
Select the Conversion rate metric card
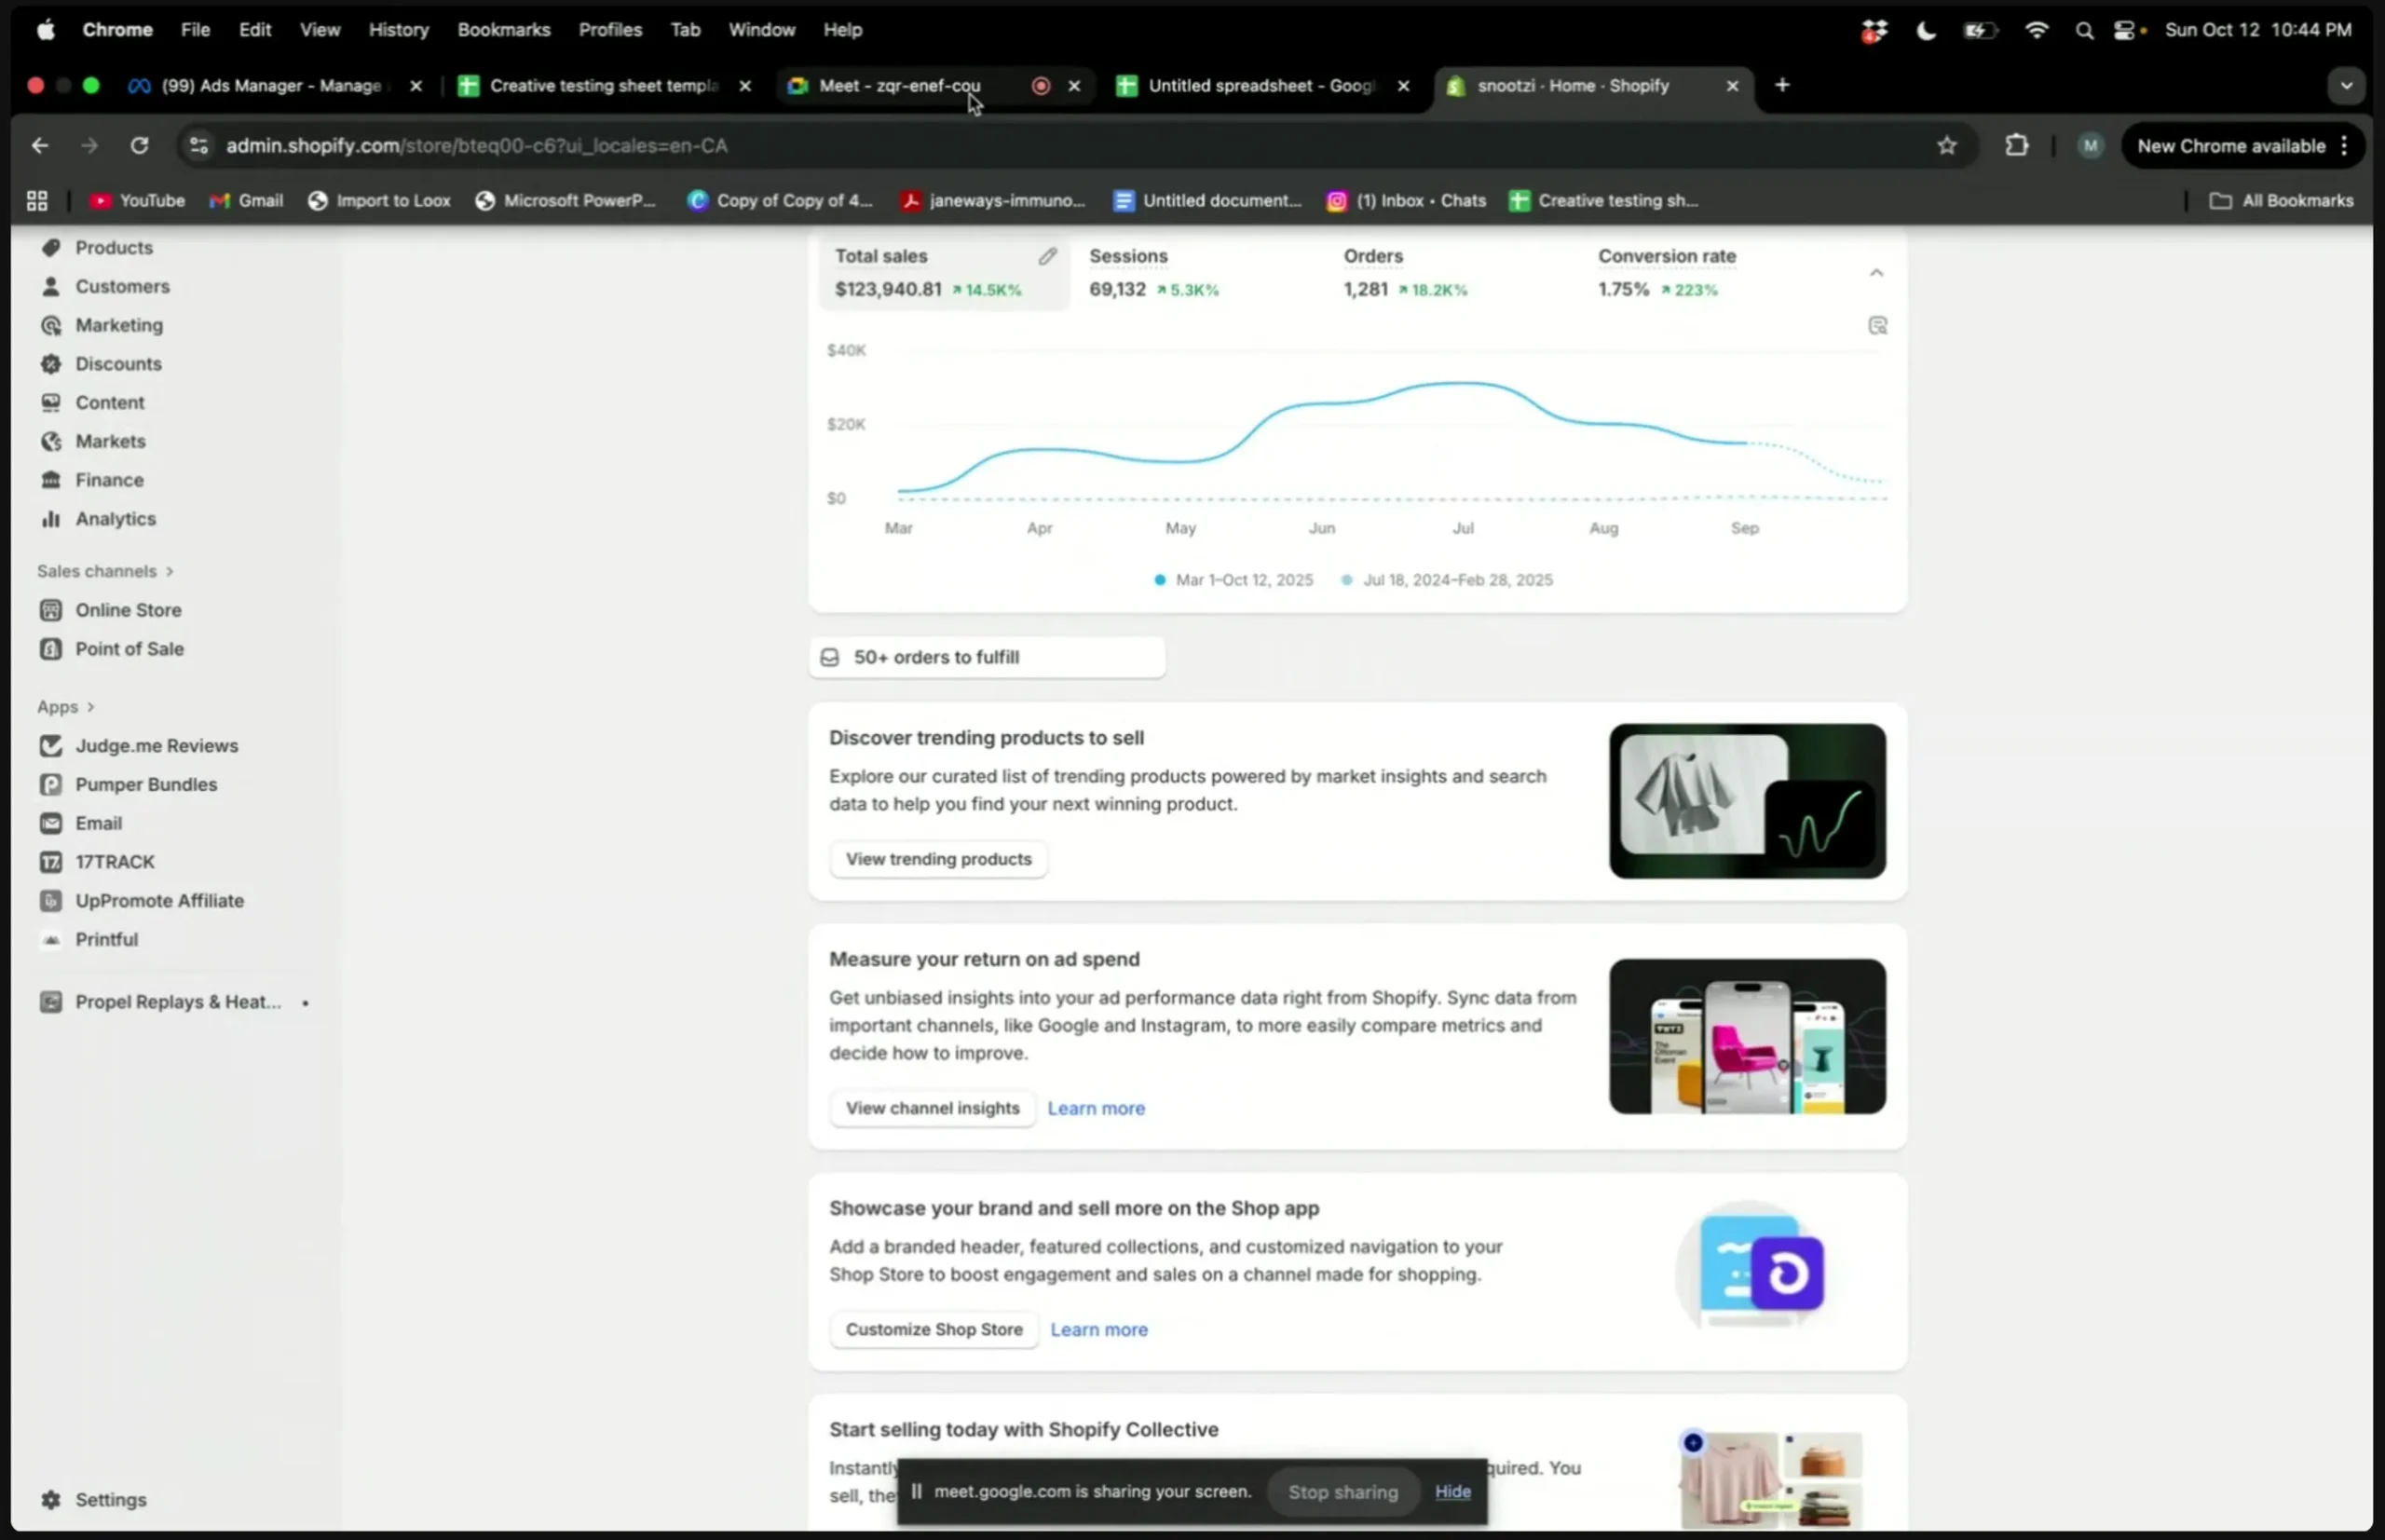(1665, 273)
